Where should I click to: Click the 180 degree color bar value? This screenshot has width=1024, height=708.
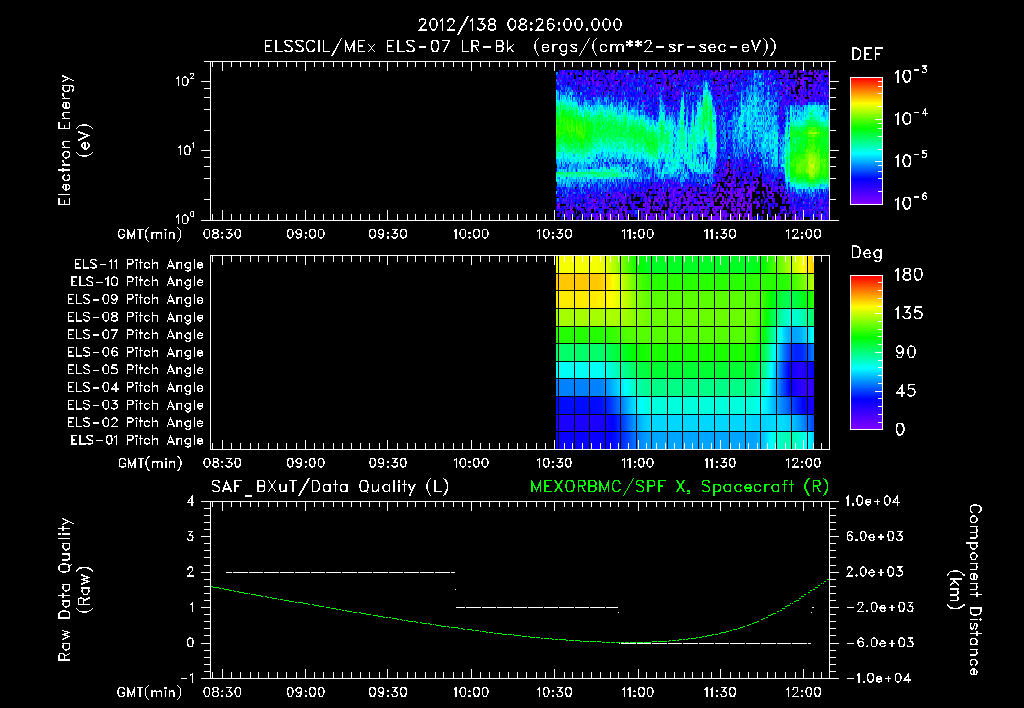(x=908, y=275)
